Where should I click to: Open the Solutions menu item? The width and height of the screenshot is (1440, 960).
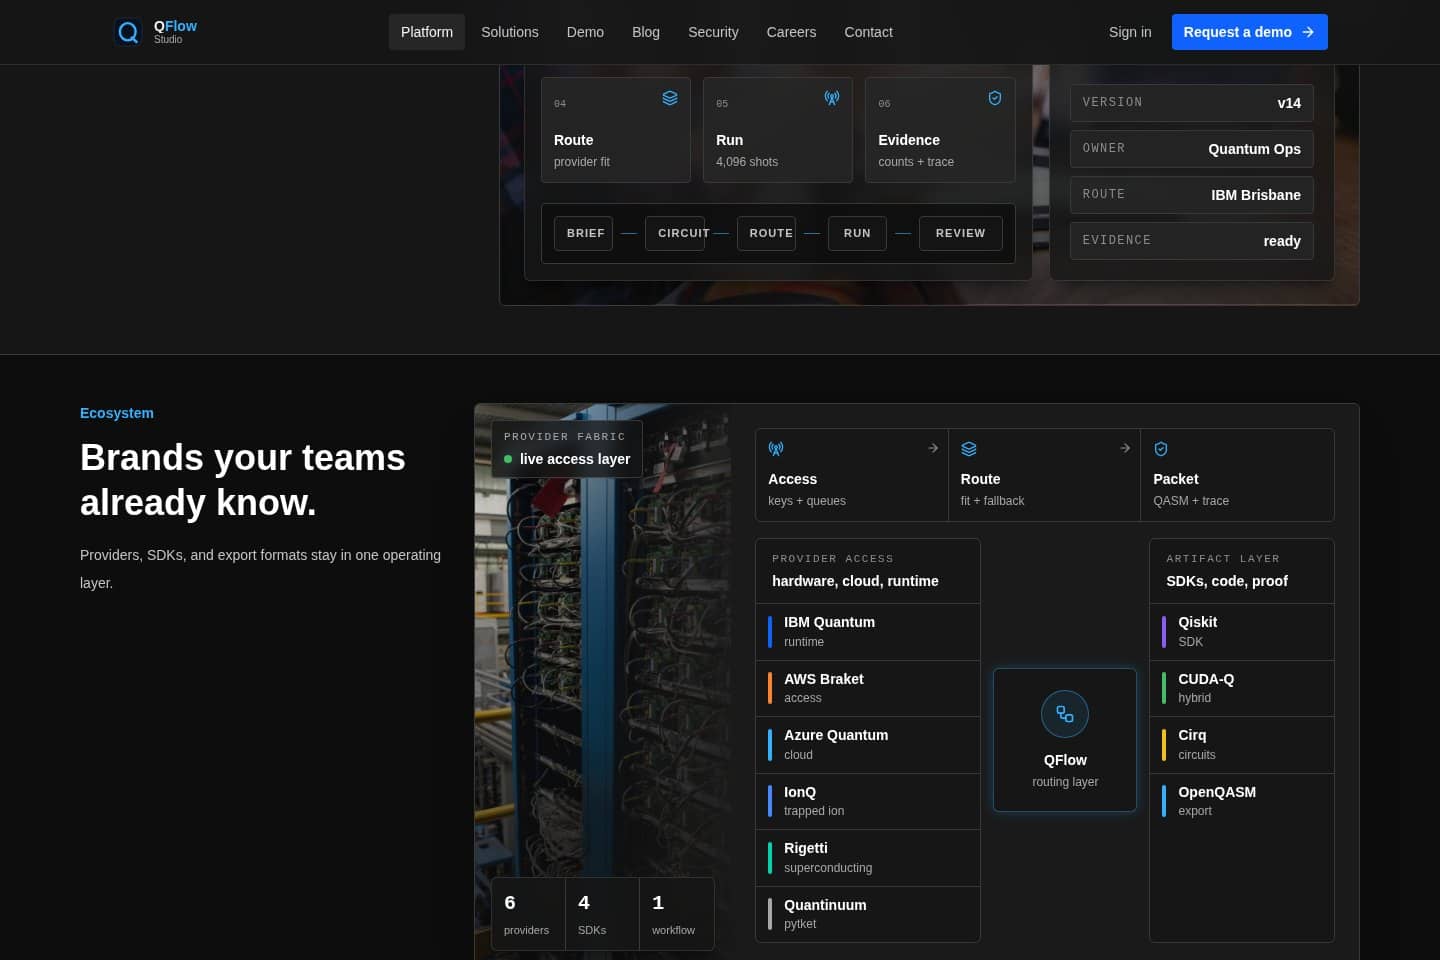510,32
